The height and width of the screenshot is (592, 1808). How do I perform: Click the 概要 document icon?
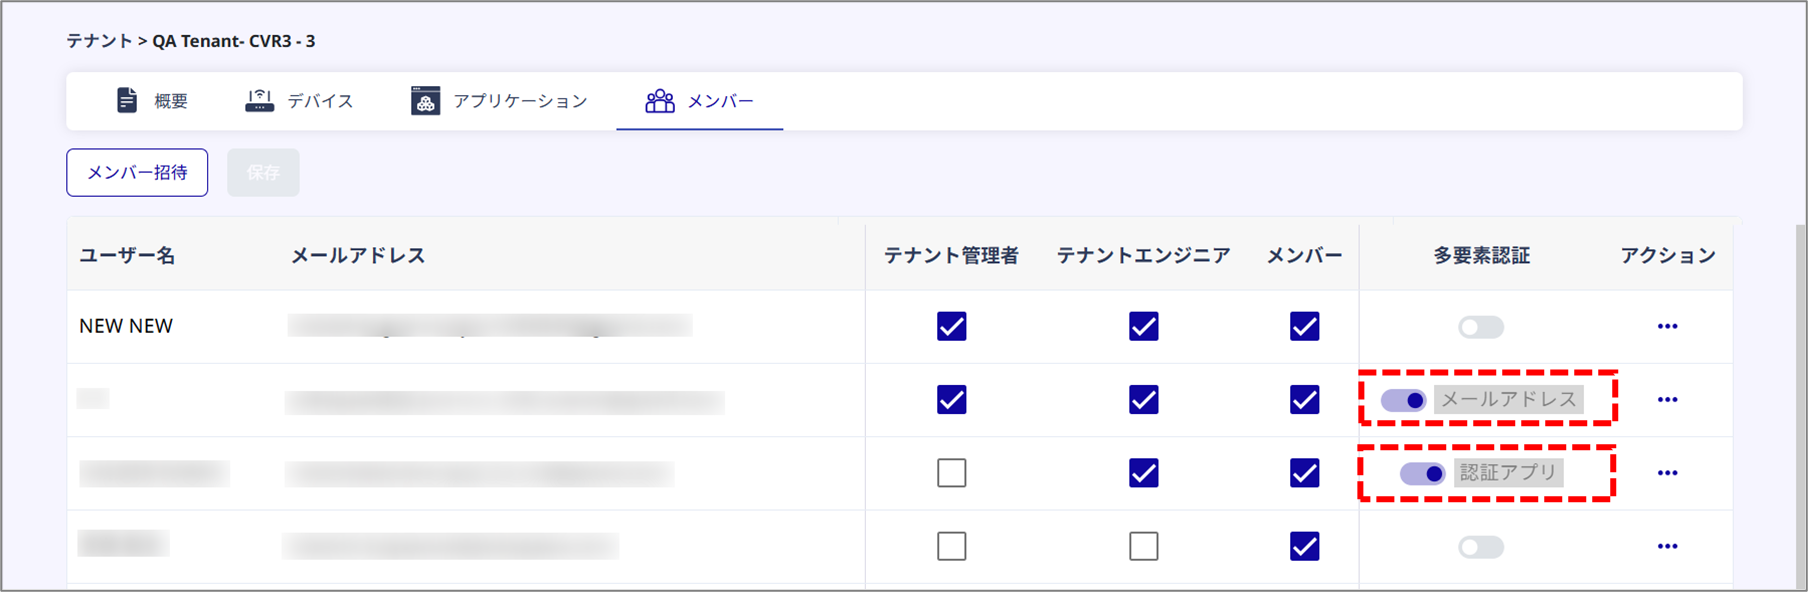point(127,100)
